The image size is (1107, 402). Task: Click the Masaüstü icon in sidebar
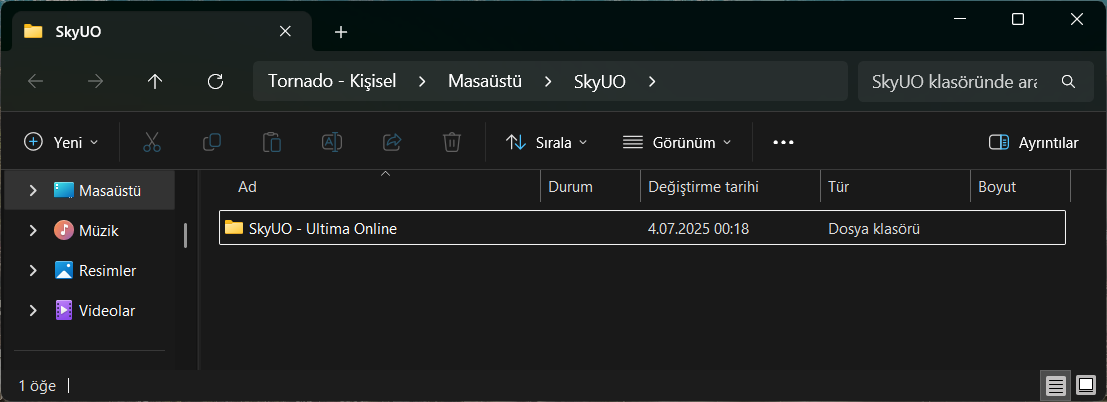click(x=64, y=190)
